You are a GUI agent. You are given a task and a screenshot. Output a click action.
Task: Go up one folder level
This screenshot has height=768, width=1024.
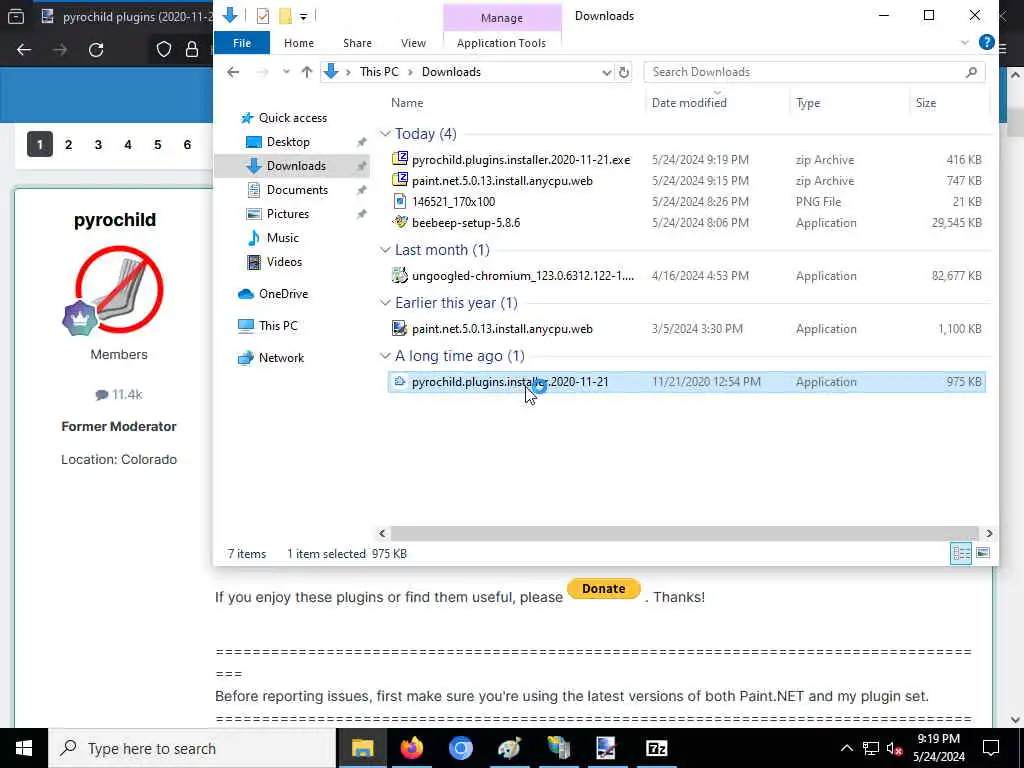(x=306, y=72)
